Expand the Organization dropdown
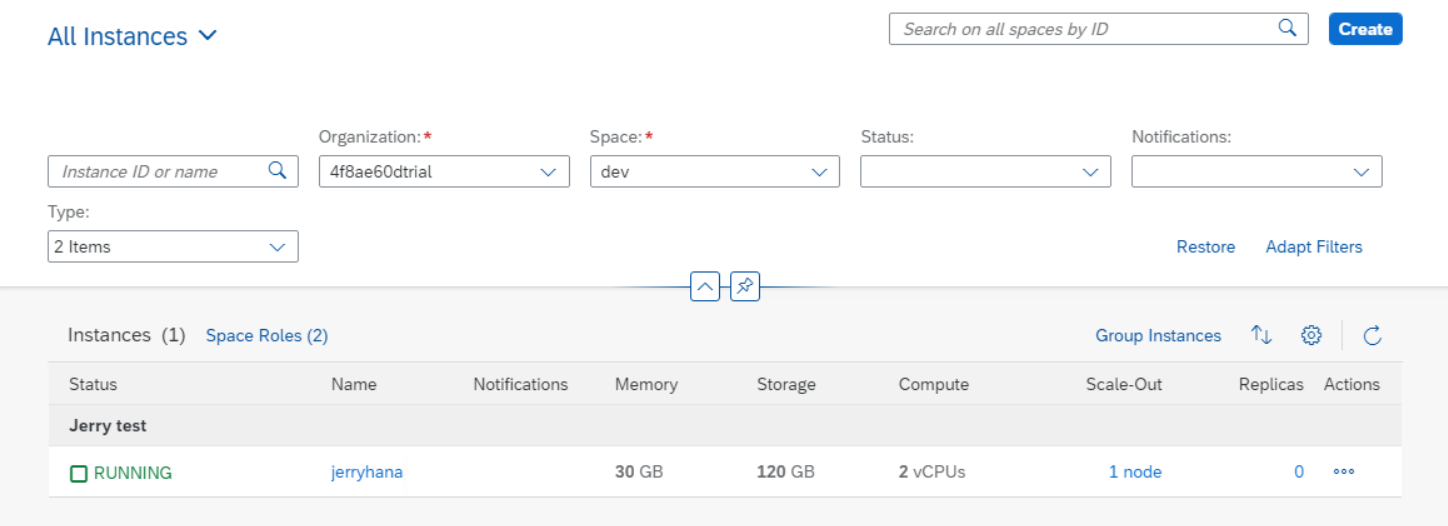Screen dimensions: 1448x526 (548, 172)
